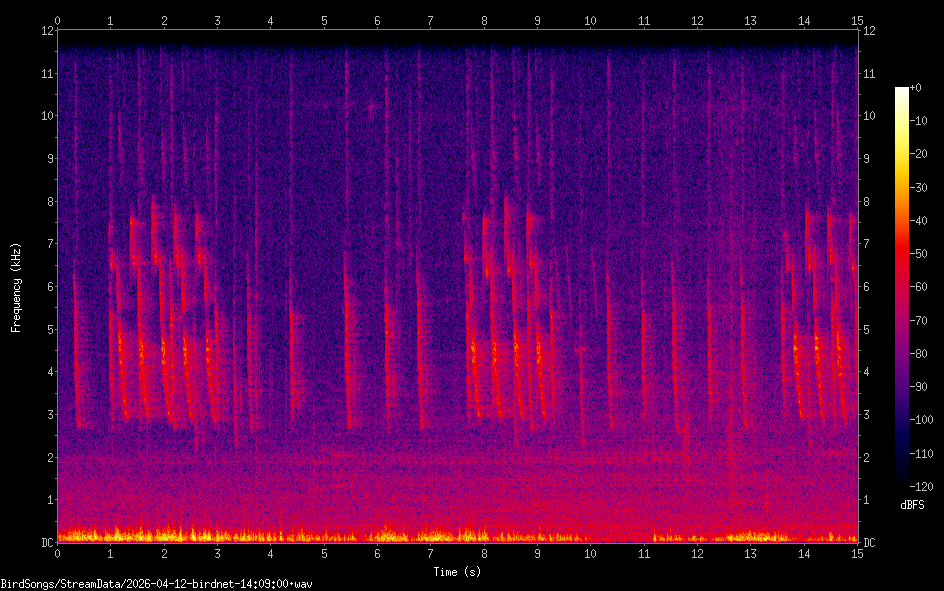The width and height of the screenshot is (944, 591).
Task: Click the "Frequency (kHz)" vertical axis label
Action: (16, 287)
